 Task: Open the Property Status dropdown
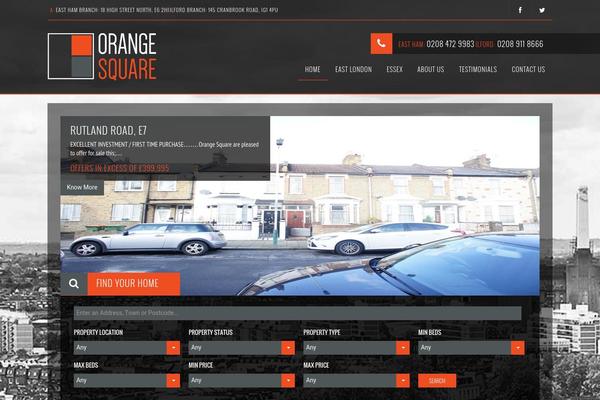click(241, 348)
